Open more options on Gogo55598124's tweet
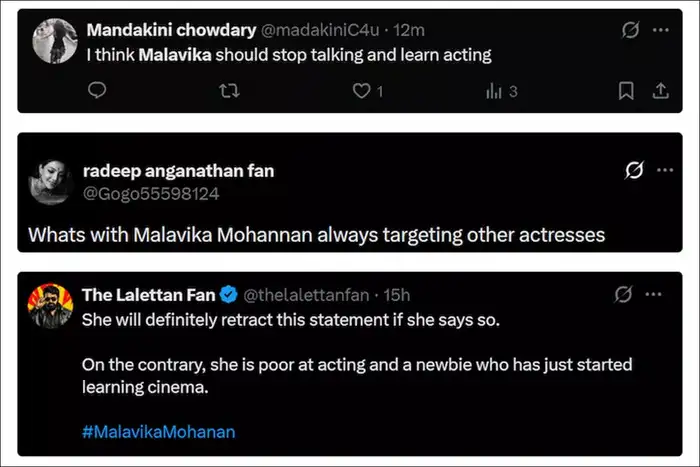The width and height of the screenshot is (700, 467). click(x=664, y=171)
